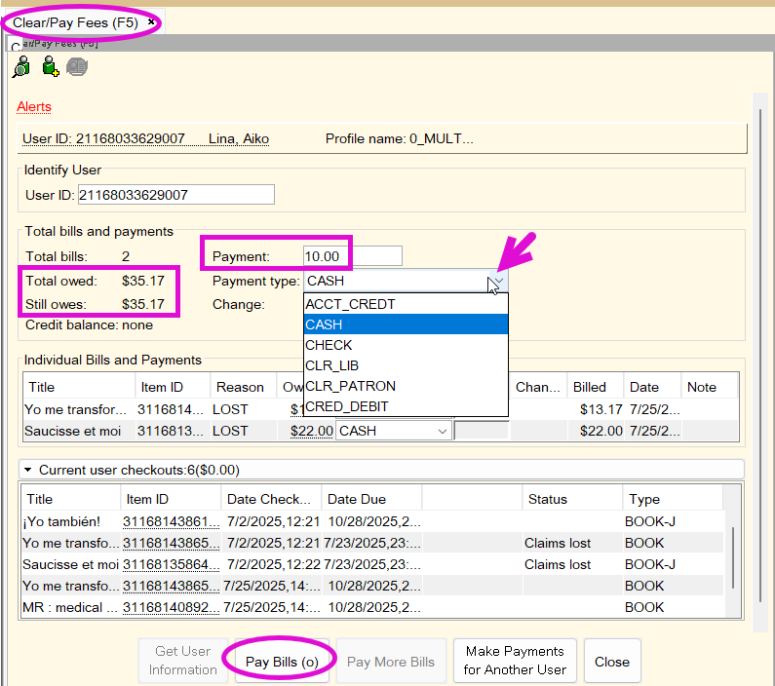Click the Payment amount field showing 10.00
The height and width of the screenshot is (686, 775).
[352, 256]
